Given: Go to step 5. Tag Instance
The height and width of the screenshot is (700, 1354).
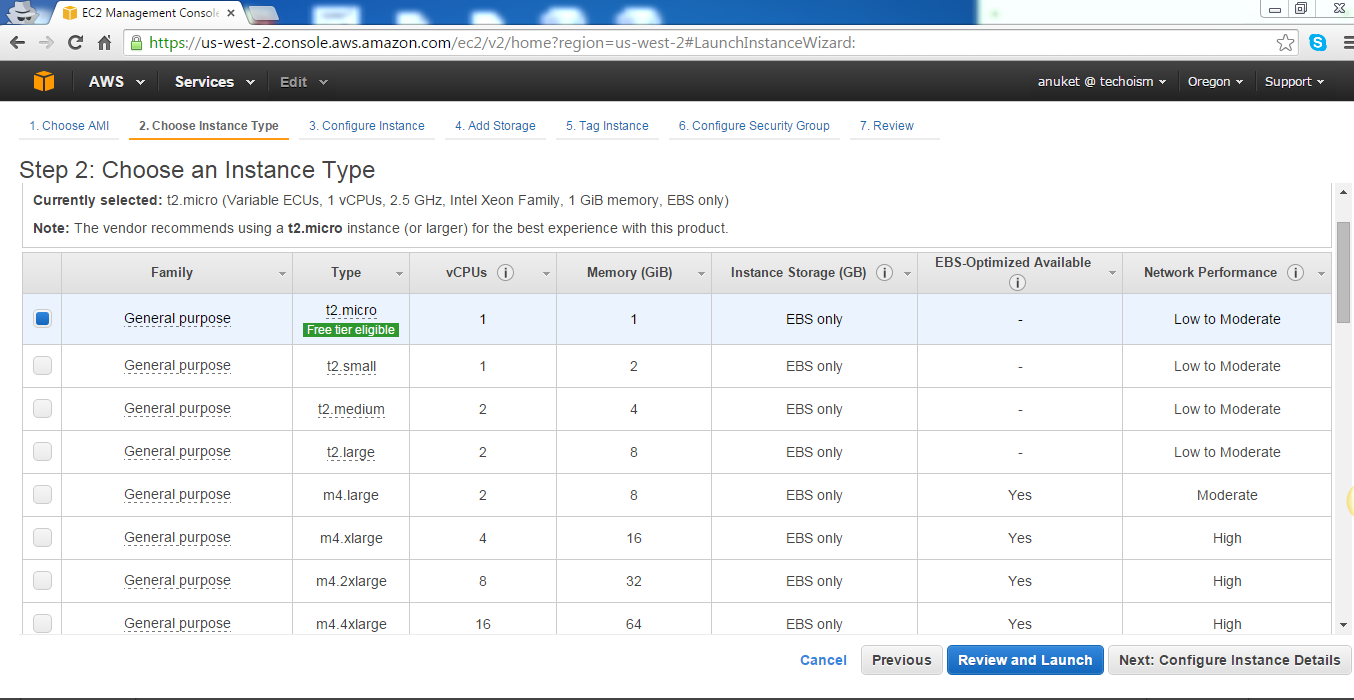Looking at the screenshot, I should (x=607, y=126).
